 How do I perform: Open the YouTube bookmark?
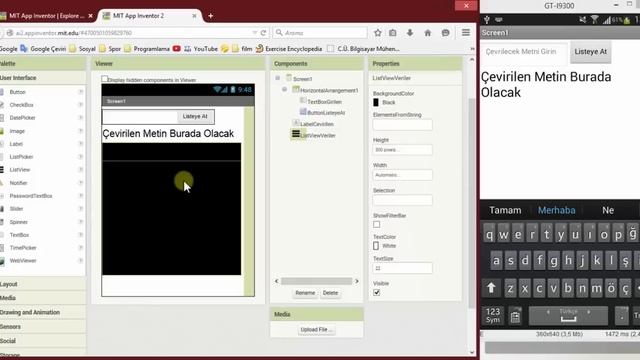click(x=201, y=49)
